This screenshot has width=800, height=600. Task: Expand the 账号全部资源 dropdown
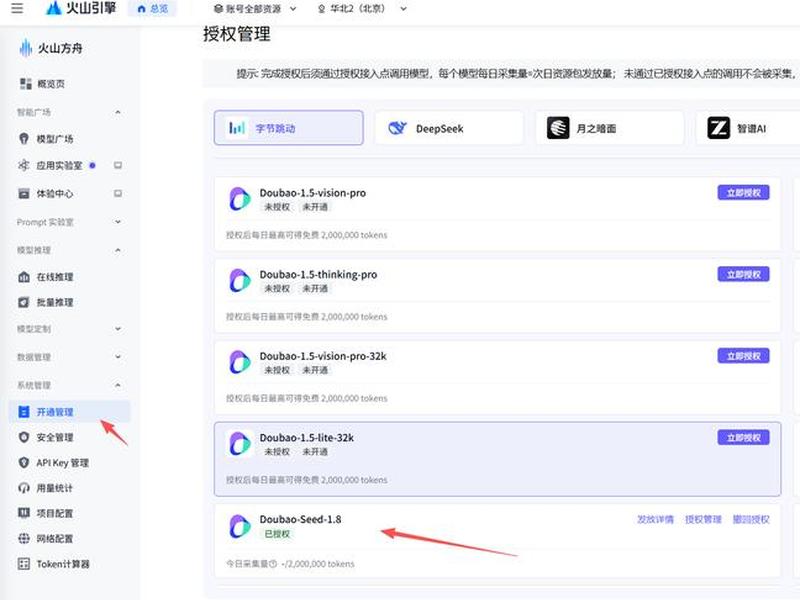(255, 9)
